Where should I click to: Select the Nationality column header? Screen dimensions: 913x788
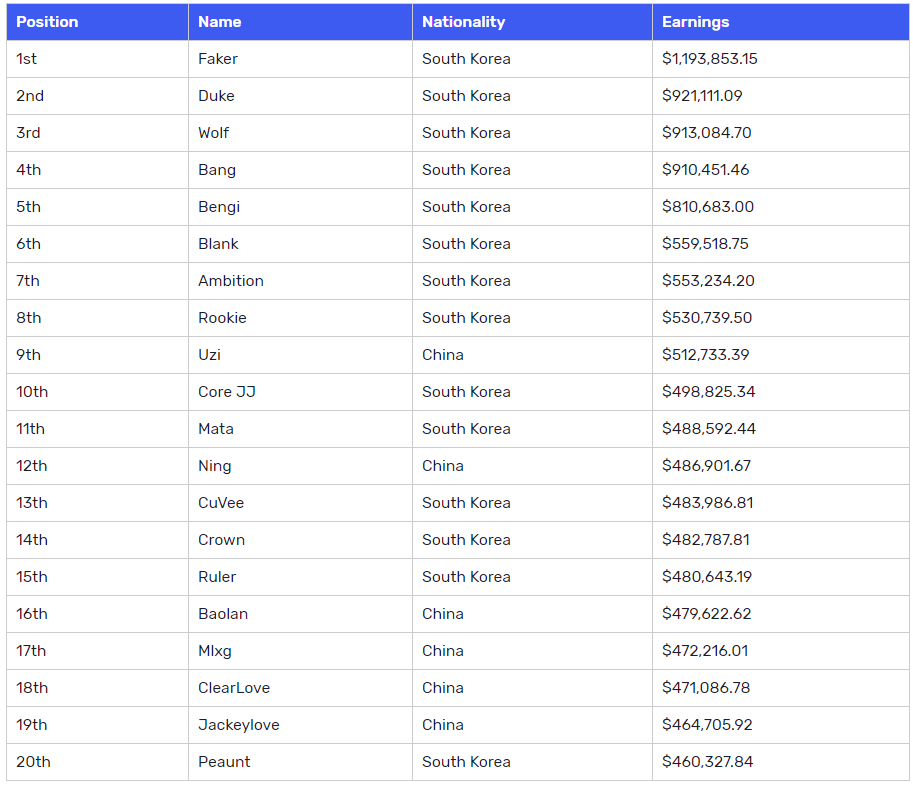pos(532,22)
